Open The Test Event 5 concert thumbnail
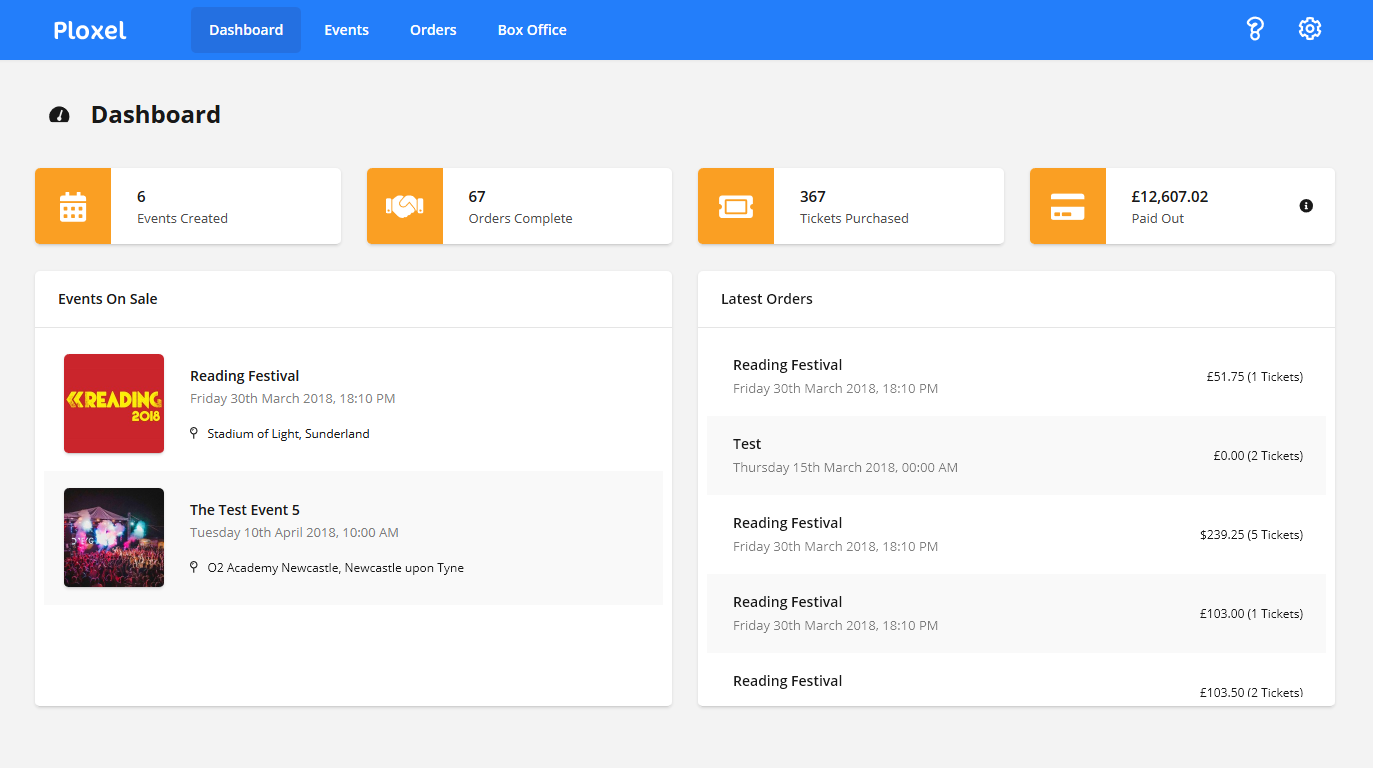The width and height of the screenshot is (1373, 768). pyautogui.click(x=114, y=537)
